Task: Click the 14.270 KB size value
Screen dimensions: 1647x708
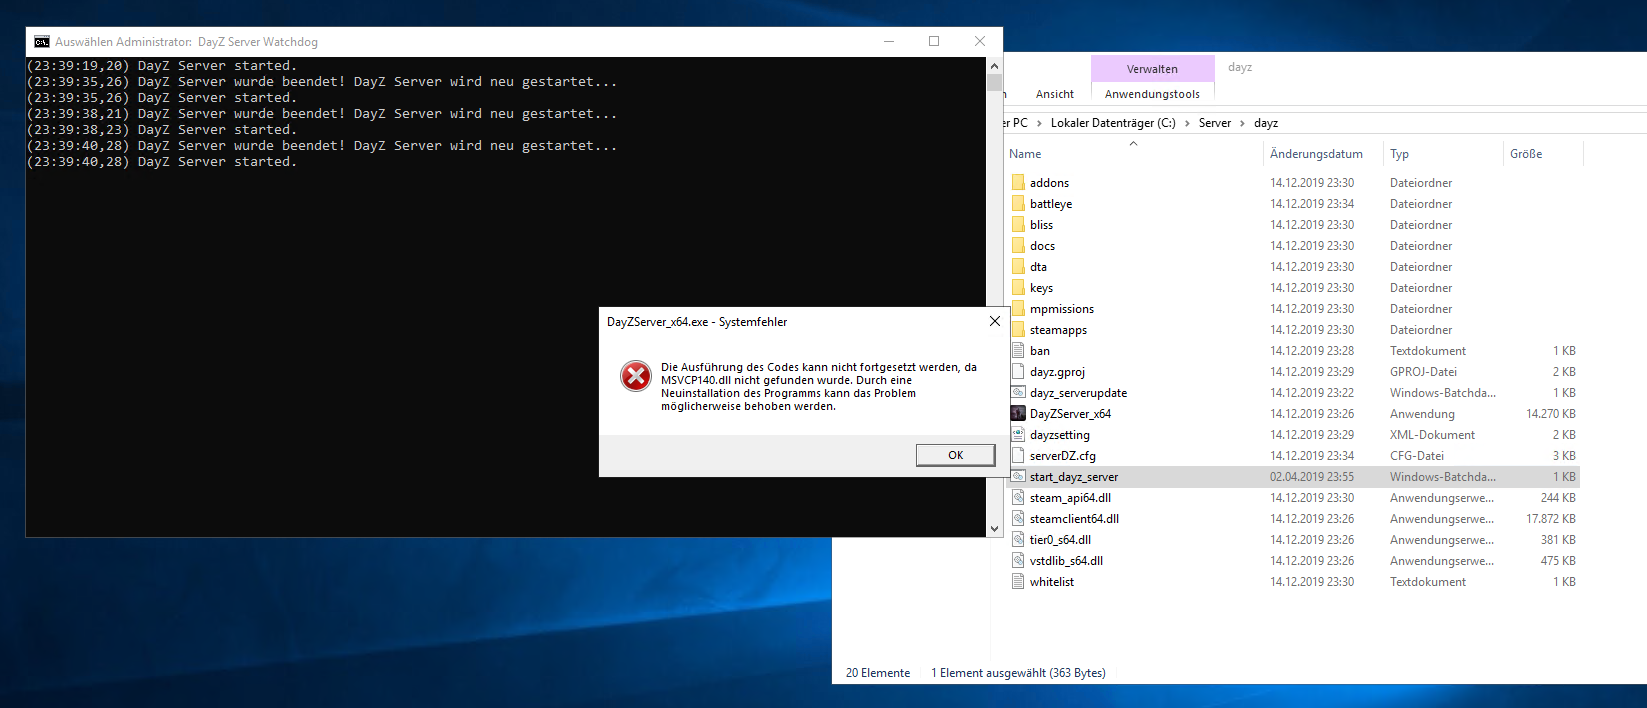Action: tap(1551, 414)
